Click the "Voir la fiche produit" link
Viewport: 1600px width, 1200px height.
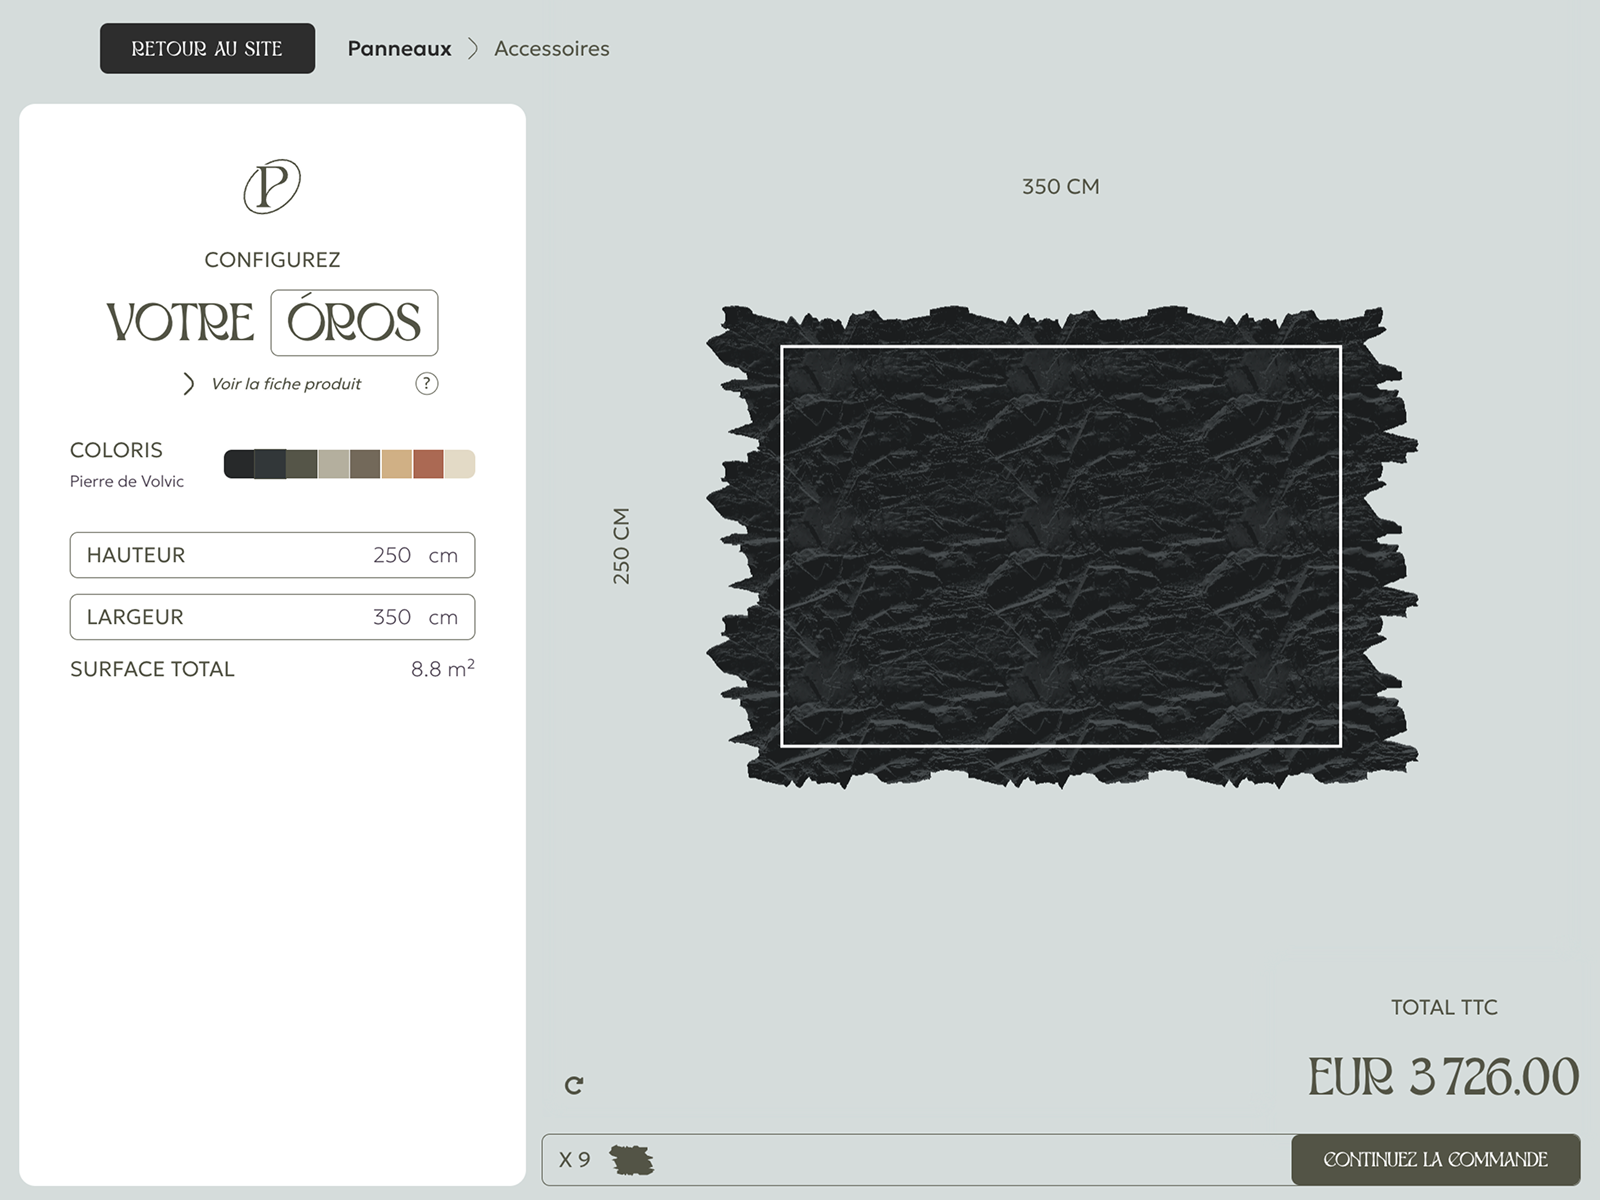coord(285,383)
